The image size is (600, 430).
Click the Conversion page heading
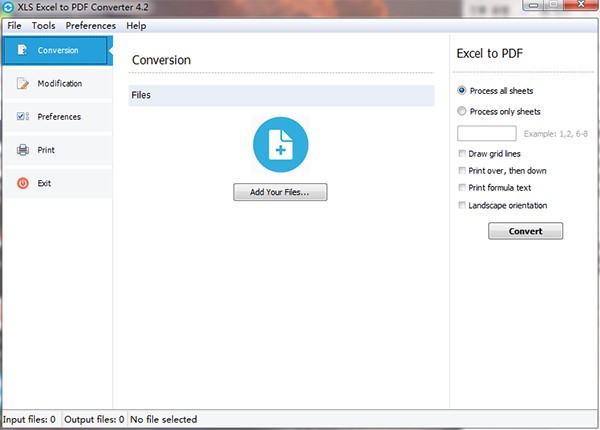(161, 60)
